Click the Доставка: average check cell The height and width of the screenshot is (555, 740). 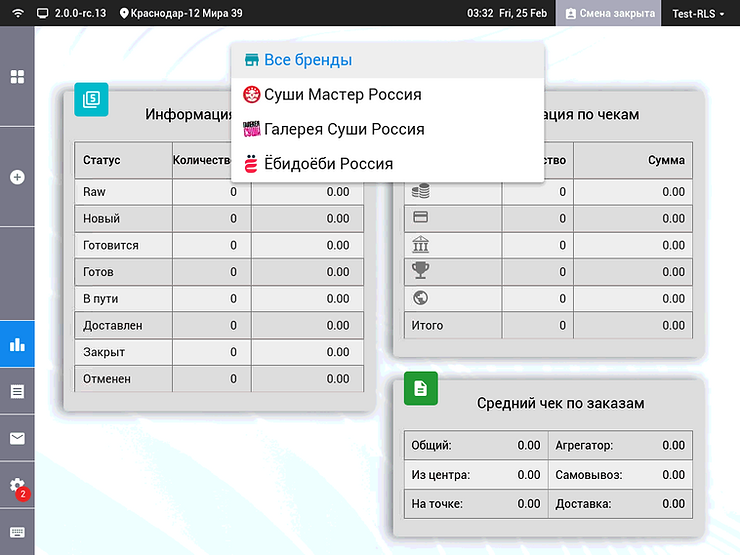[x=620, y=504]
